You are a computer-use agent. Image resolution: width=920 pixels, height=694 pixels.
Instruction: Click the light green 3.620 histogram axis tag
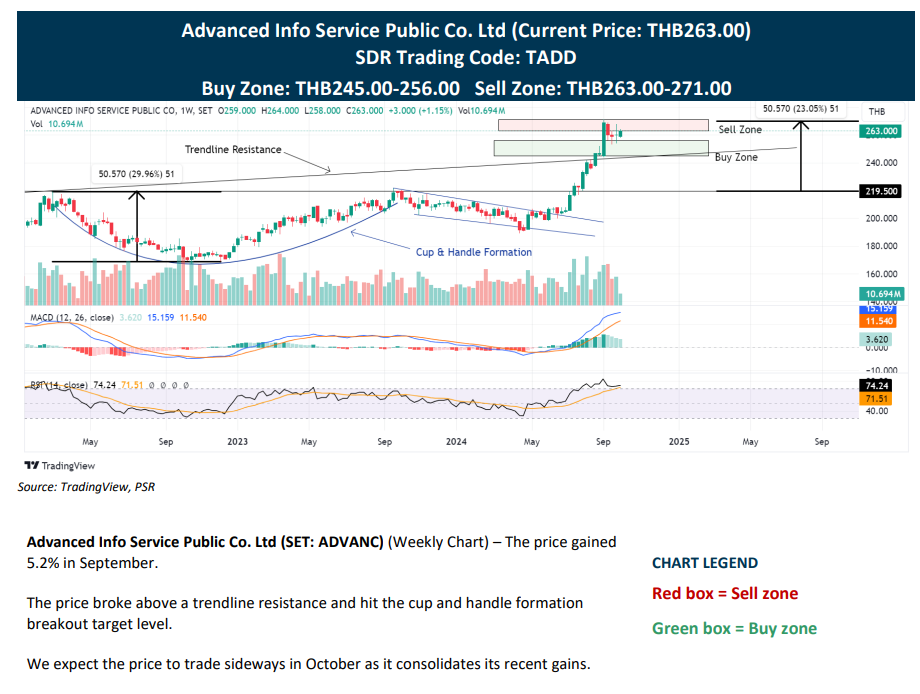877,339
